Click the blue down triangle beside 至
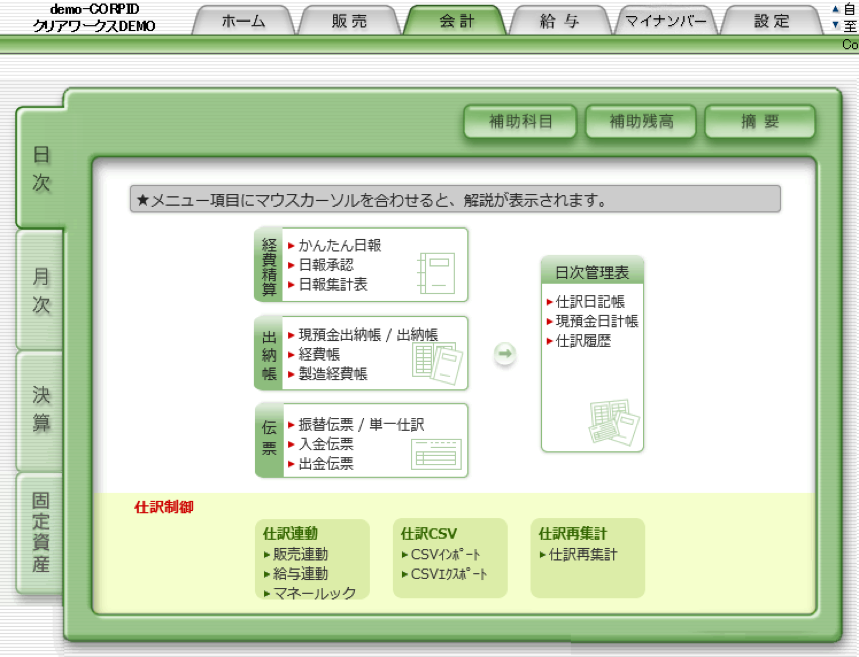The height and width of the screenshot is (657, 859). 835,25
